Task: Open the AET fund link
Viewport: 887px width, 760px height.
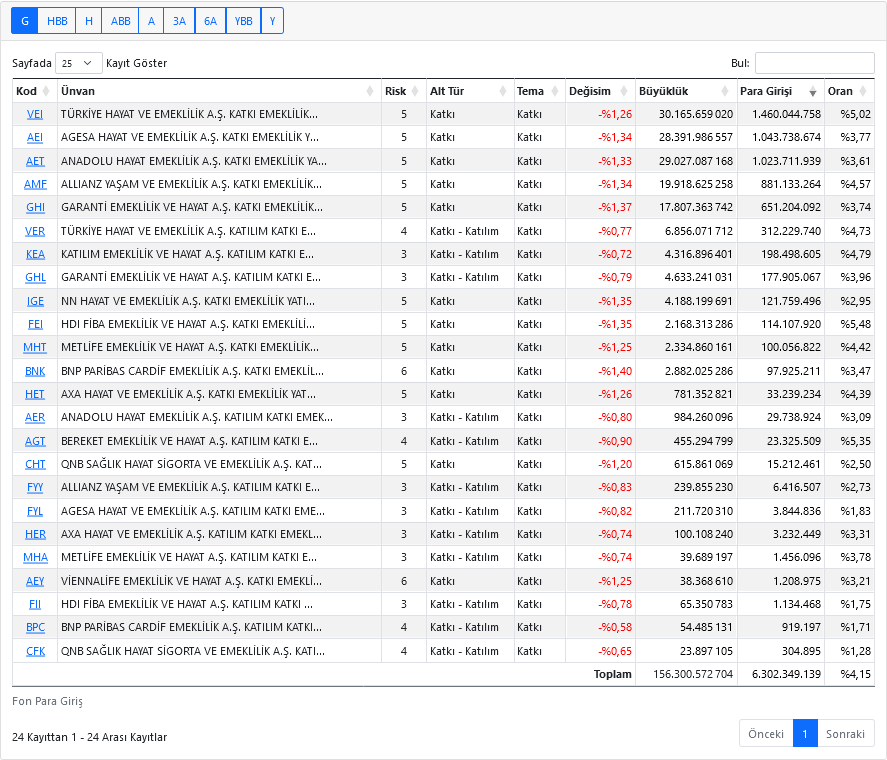Action: [35, 161]
